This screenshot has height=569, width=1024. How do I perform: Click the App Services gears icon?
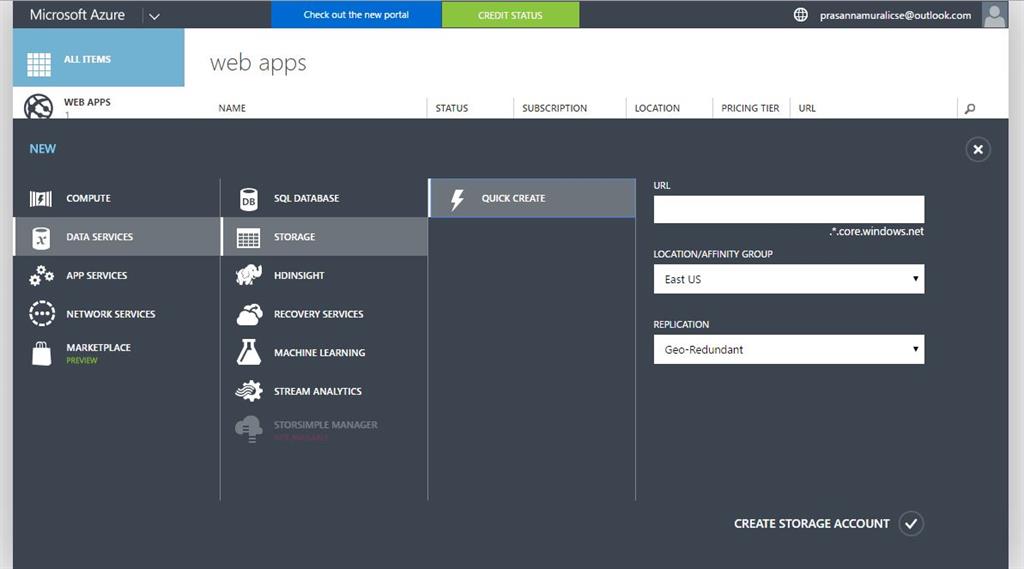pos(41,275)
